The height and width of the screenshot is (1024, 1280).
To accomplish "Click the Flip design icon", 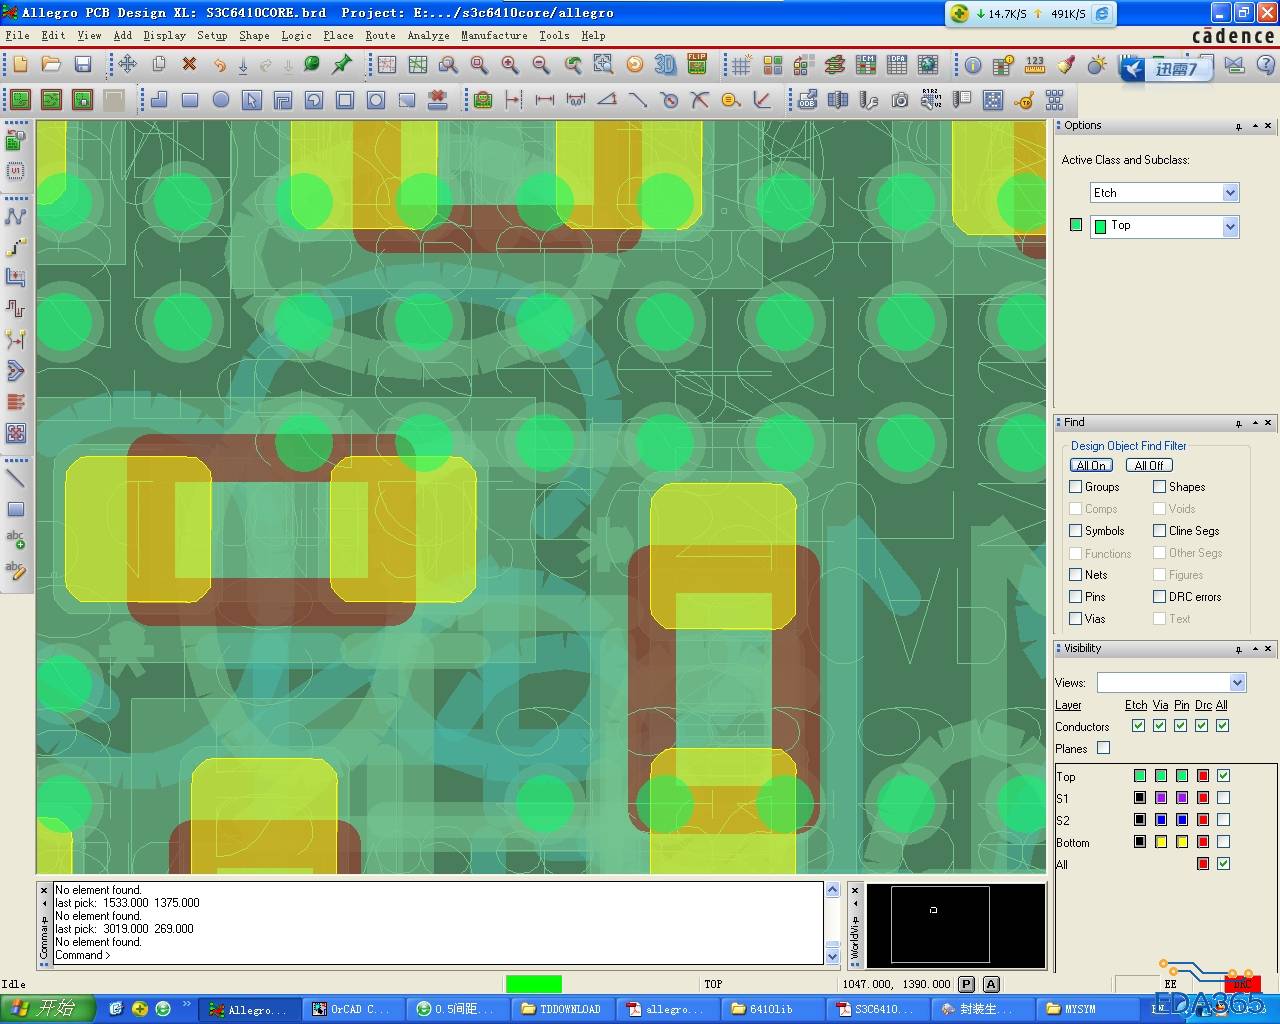I will coord(697,65).
